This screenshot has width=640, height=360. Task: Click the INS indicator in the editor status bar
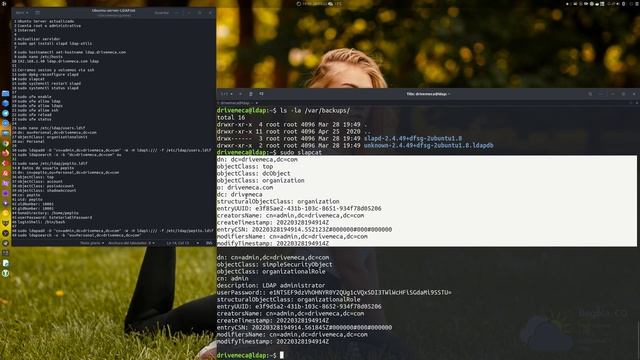209,243
